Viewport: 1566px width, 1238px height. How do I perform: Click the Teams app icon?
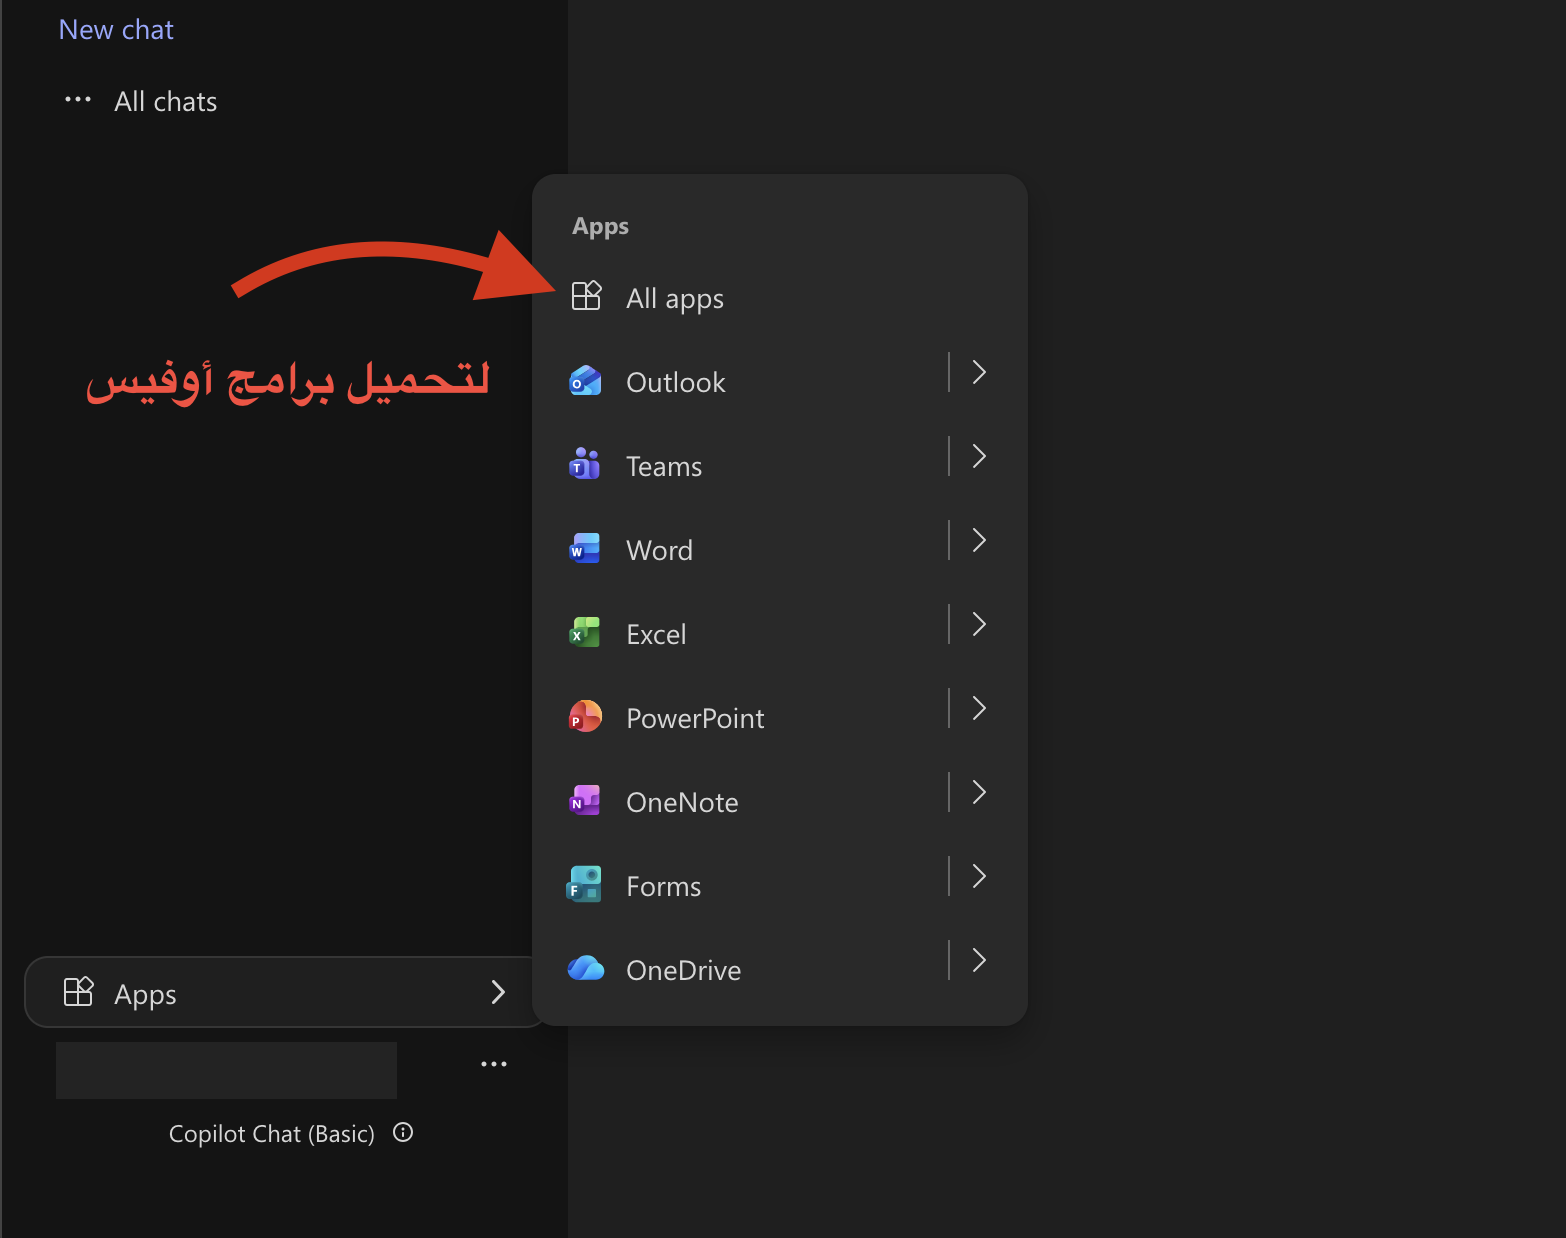coord(585,465)
